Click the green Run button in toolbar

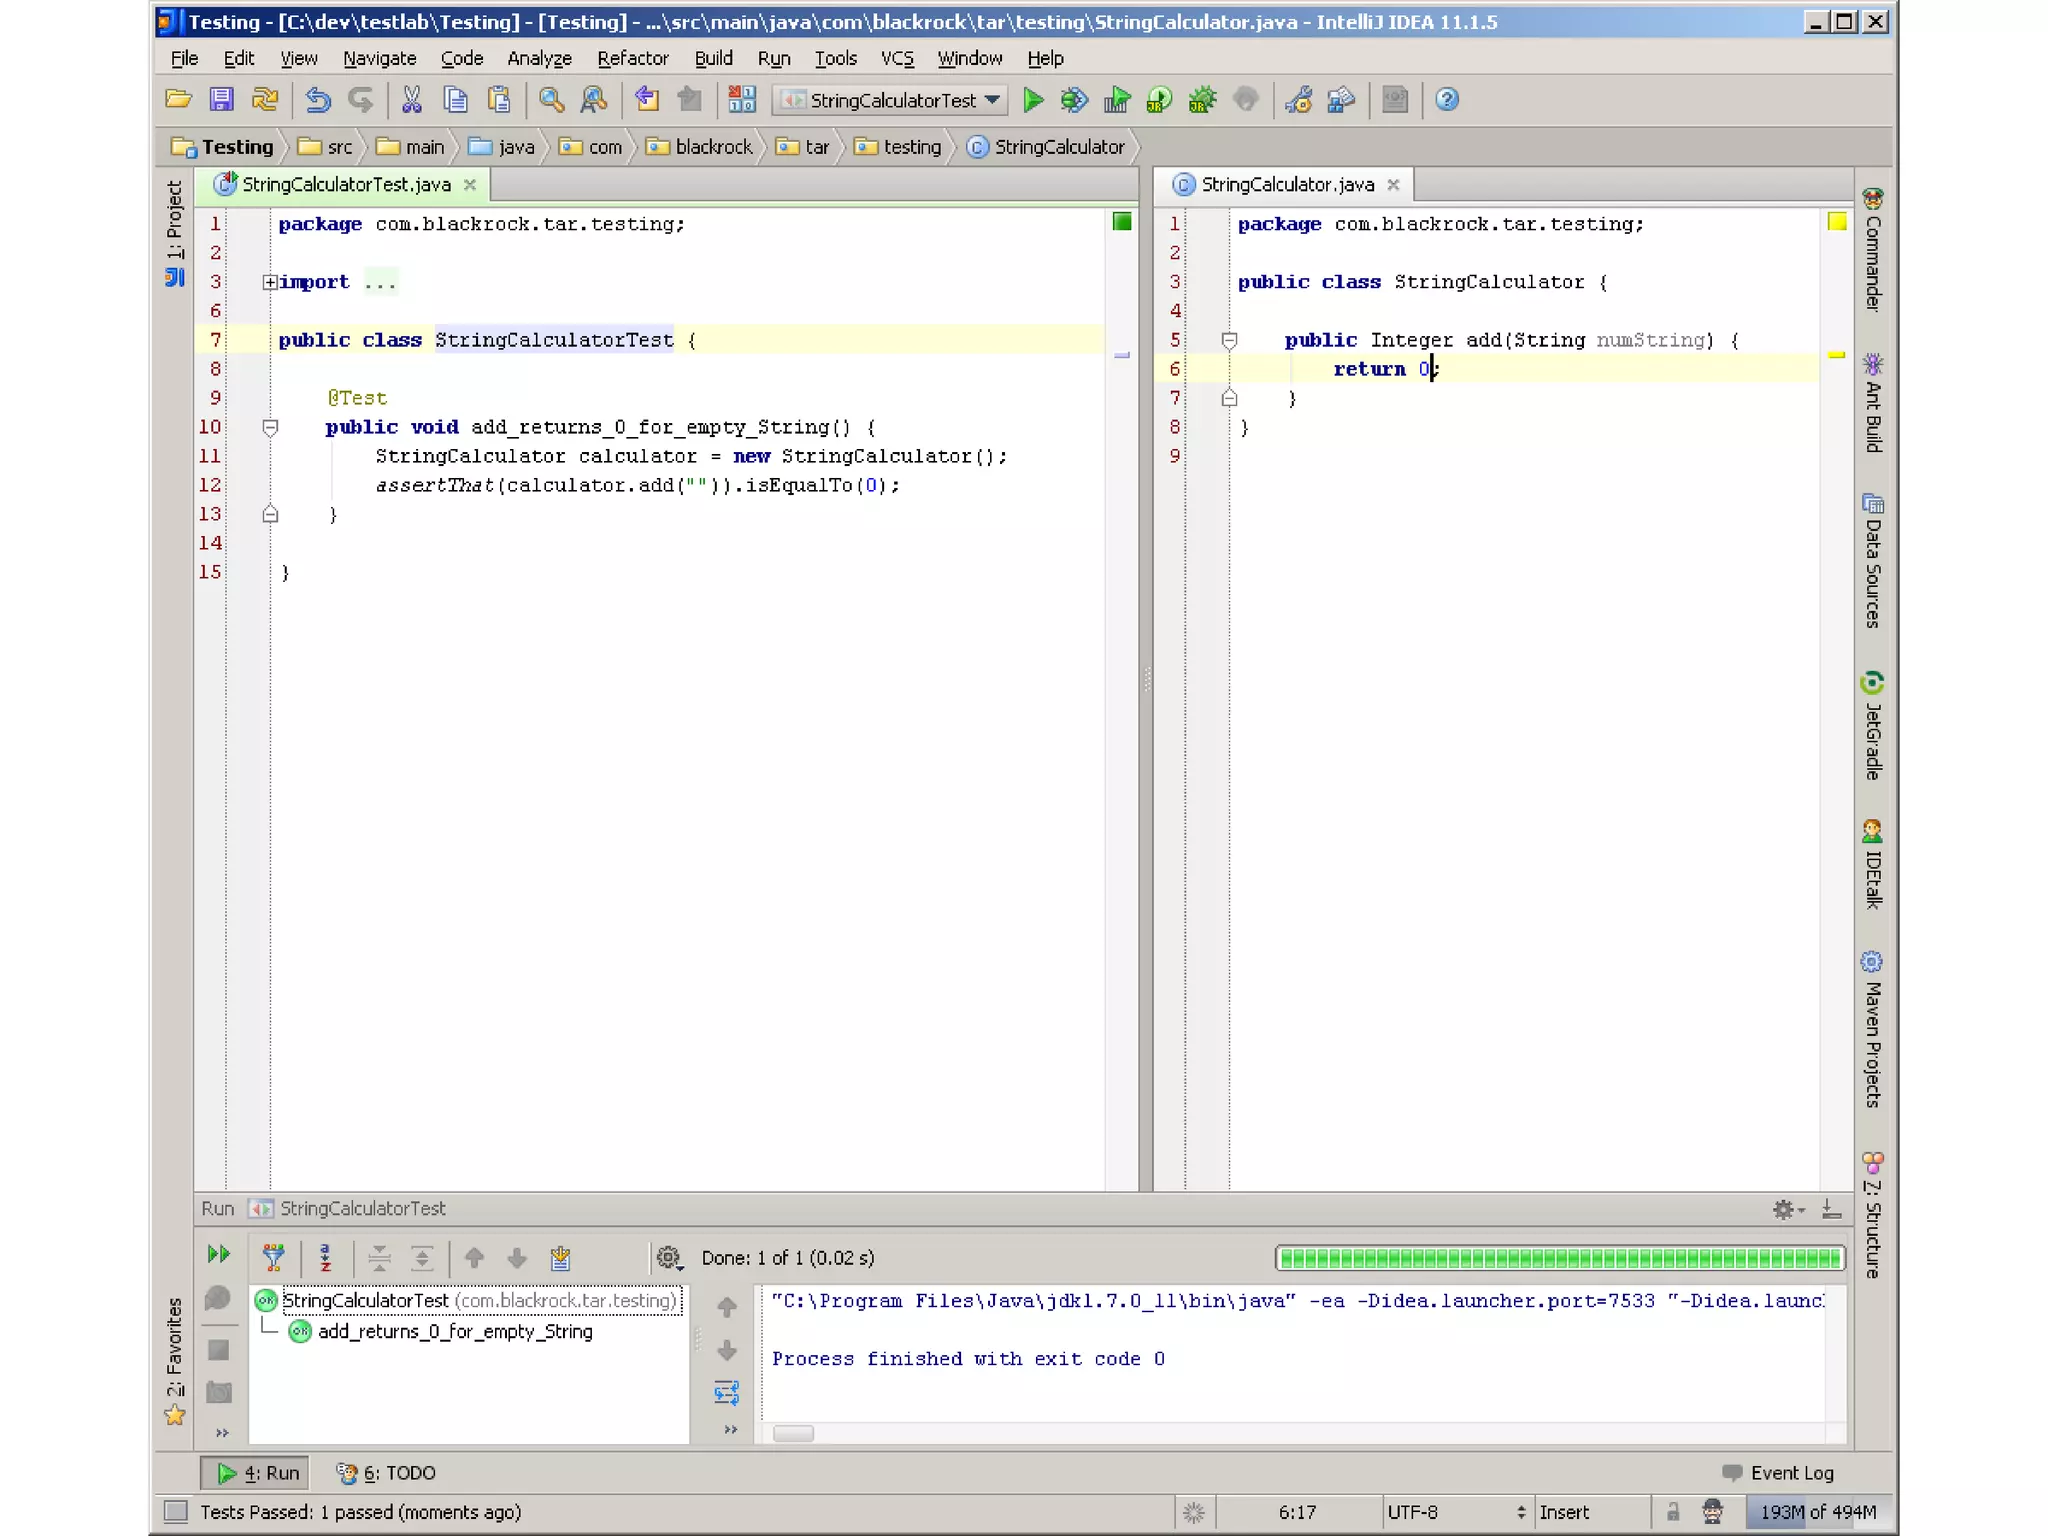click(1033, 100)
